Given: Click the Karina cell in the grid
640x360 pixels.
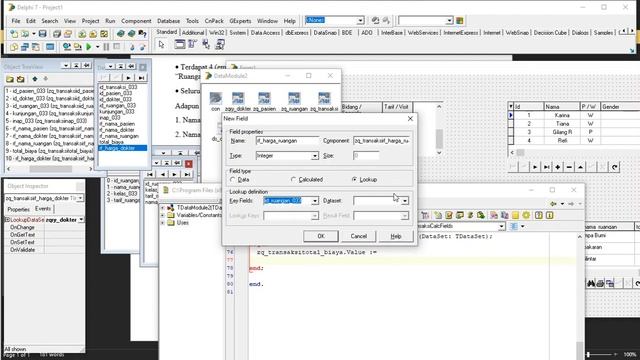Looking at the screenshot, I should tap(562, 116).
